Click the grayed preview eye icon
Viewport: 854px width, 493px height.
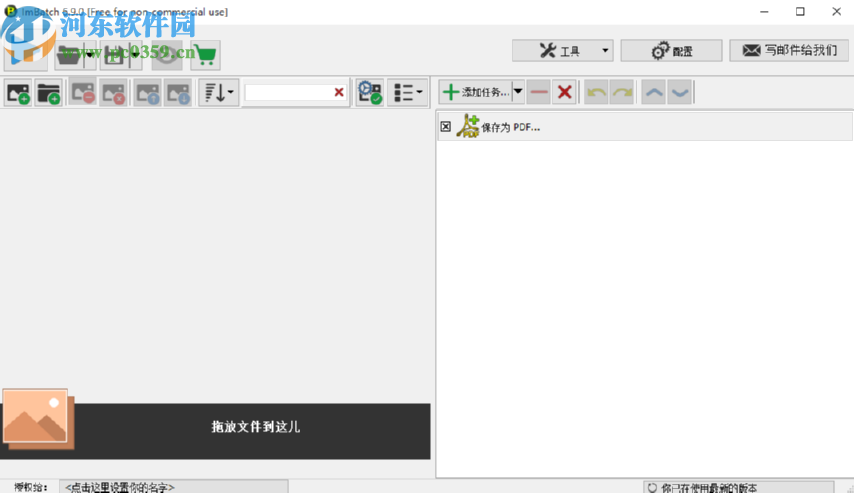click(x=167, y=55)
